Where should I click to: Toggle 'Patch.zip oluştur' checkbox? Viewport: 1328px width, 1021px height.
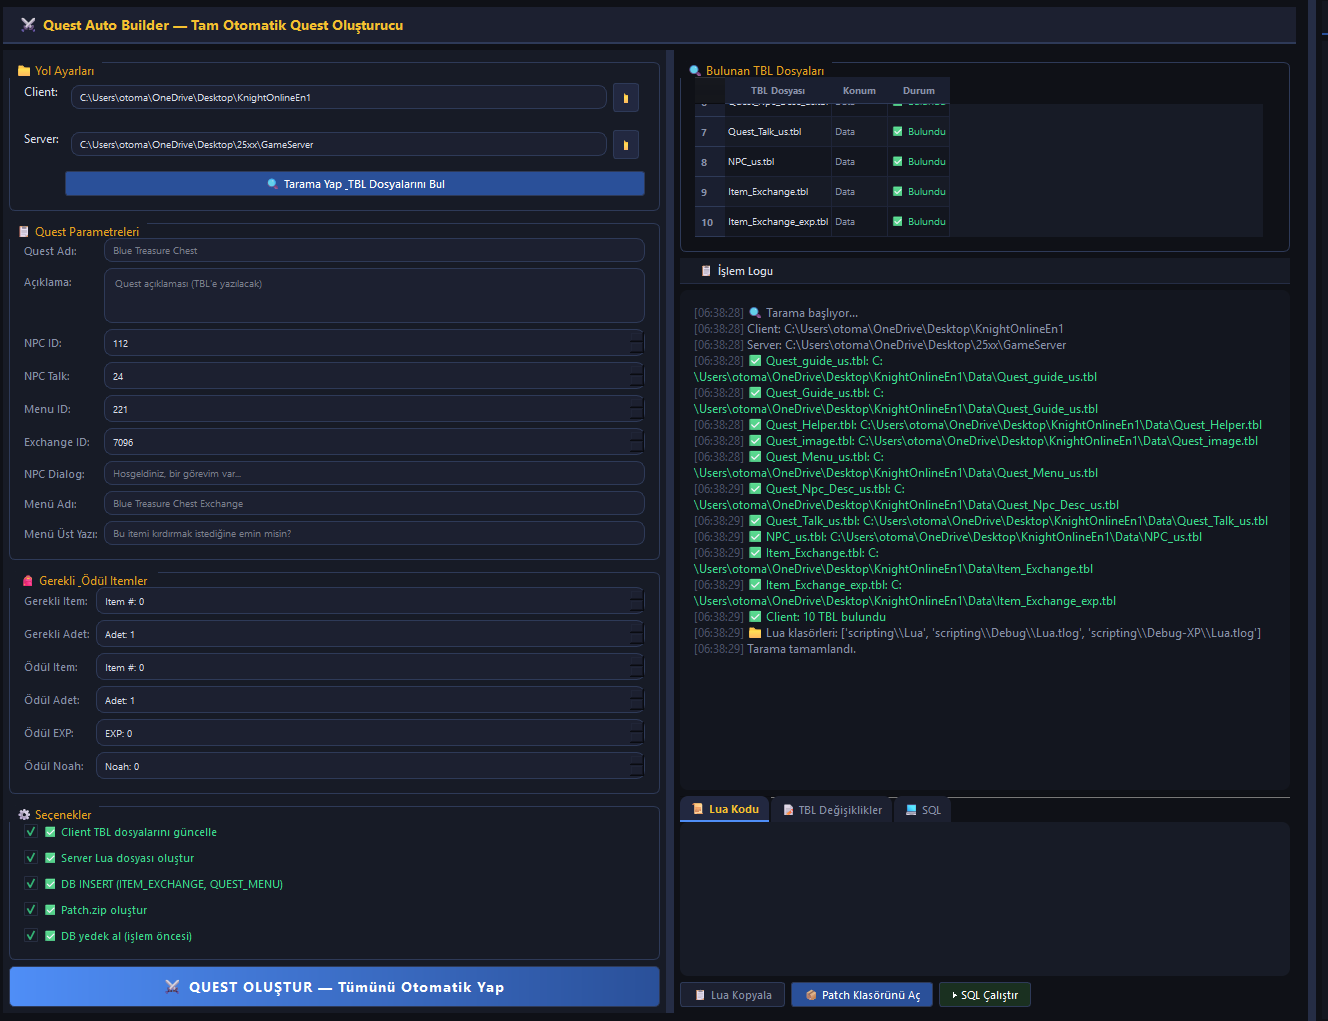click(x=31, y=910)
